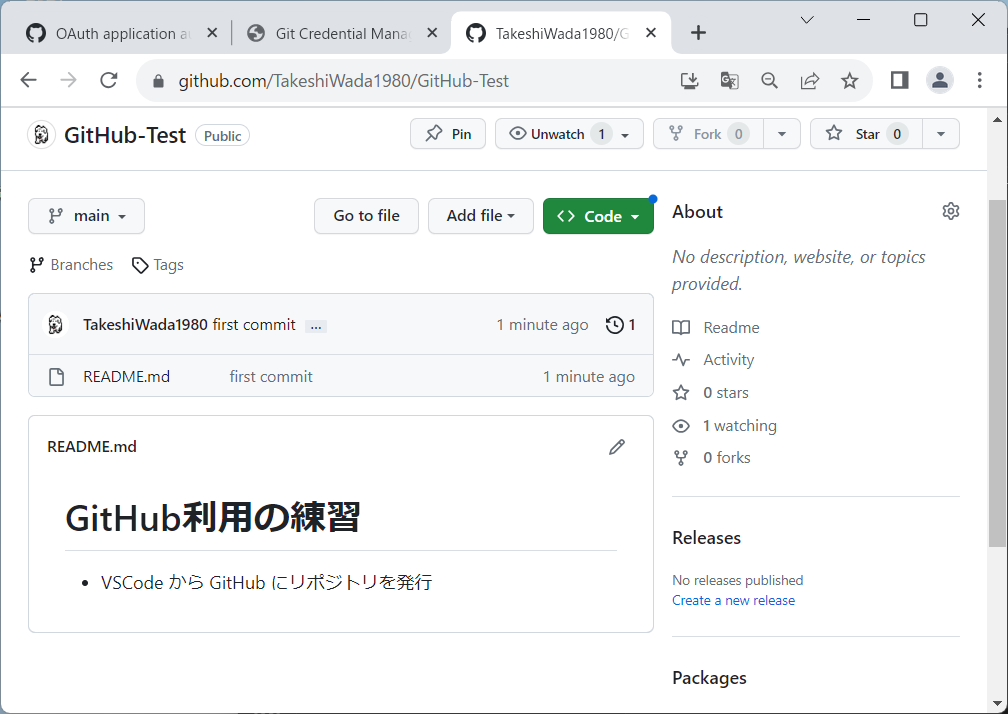Expand the green Code dropdown
1008x714 pixels.
click(598, 216)
